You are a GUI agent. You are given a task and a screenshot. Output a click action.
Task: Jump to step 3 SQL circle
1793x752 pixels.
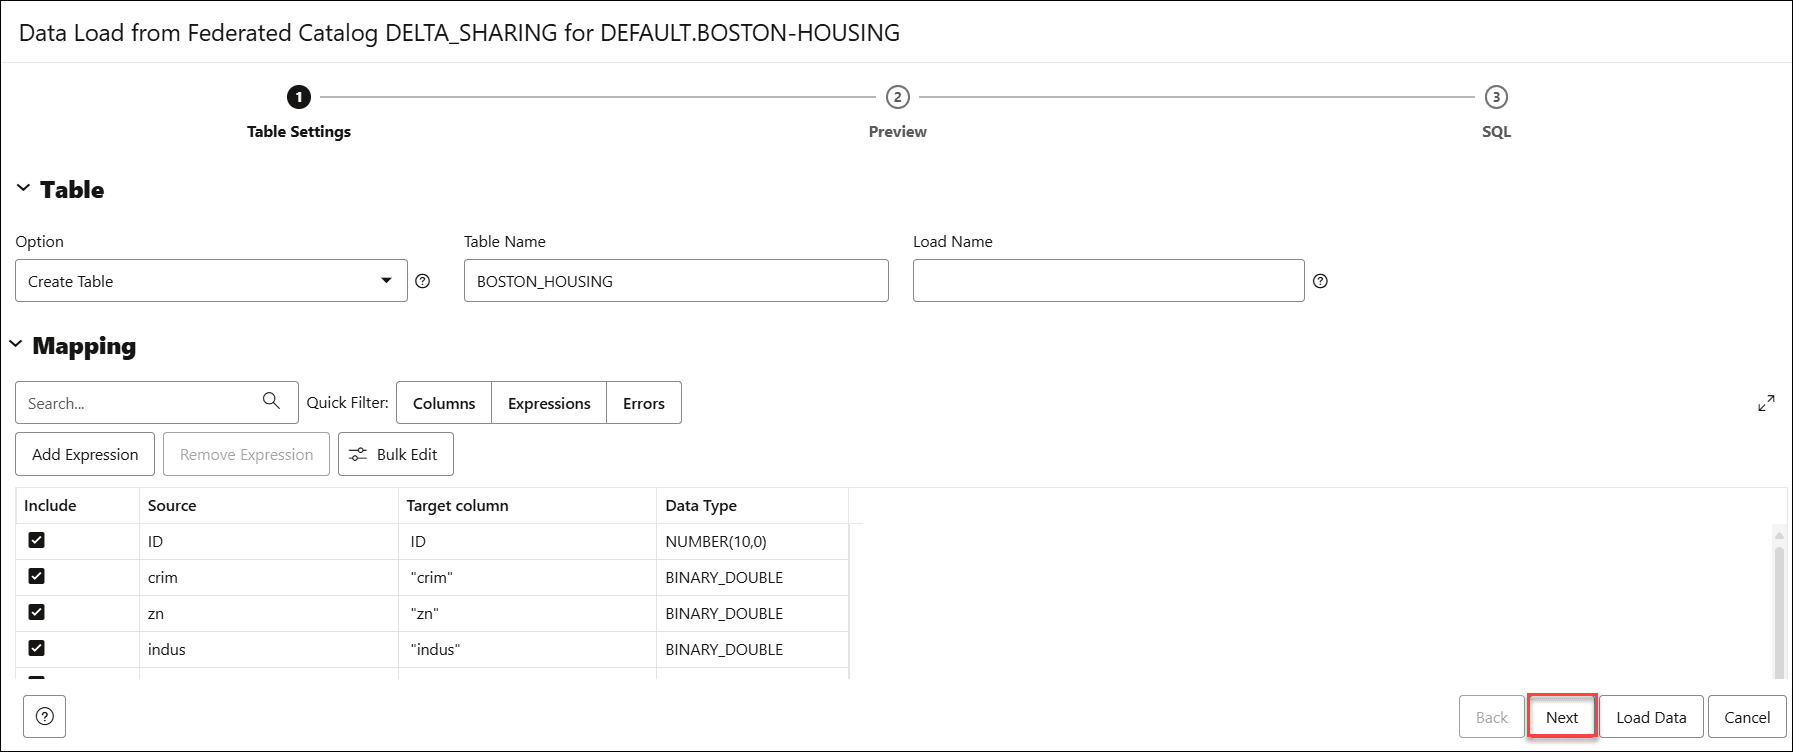[1495, 97]
